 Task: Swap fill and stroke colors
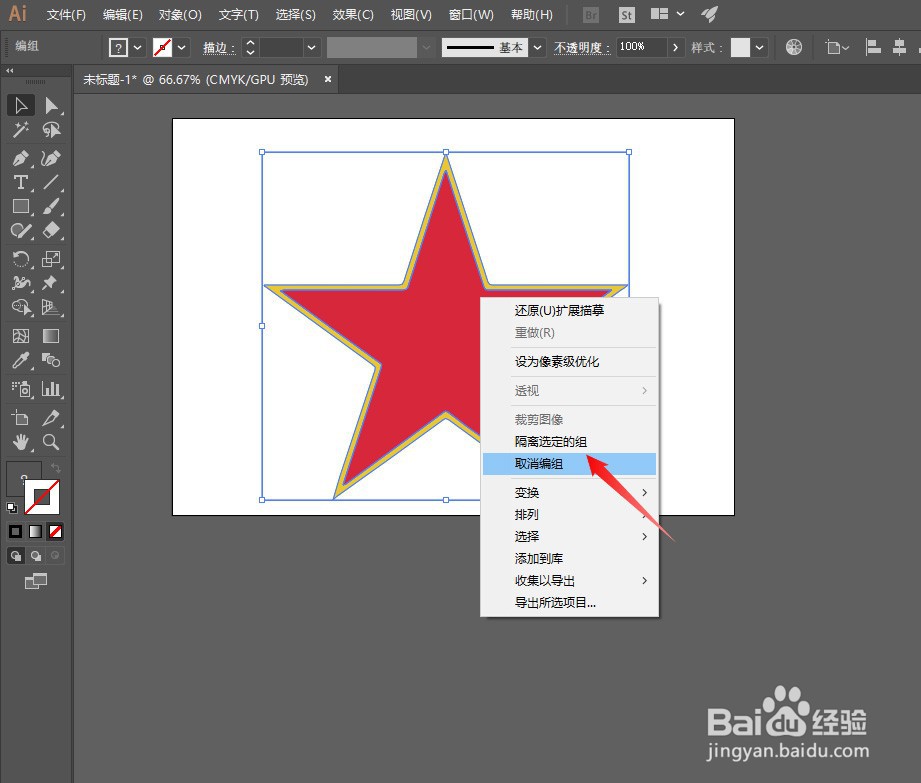pyautogui.click(x=57, y=466)
